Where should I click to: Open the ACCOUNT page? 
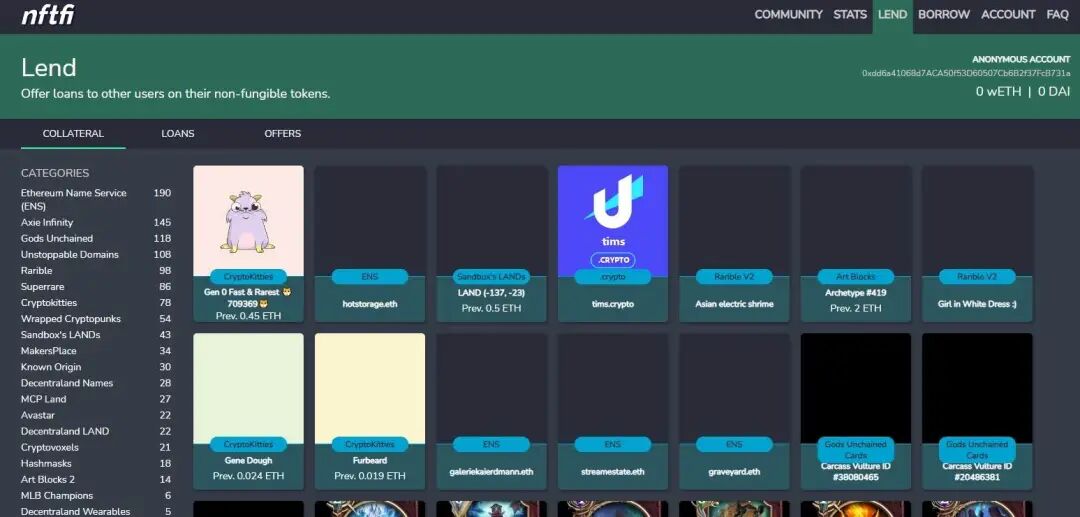pyautogui.click(x=1008, y=14)
